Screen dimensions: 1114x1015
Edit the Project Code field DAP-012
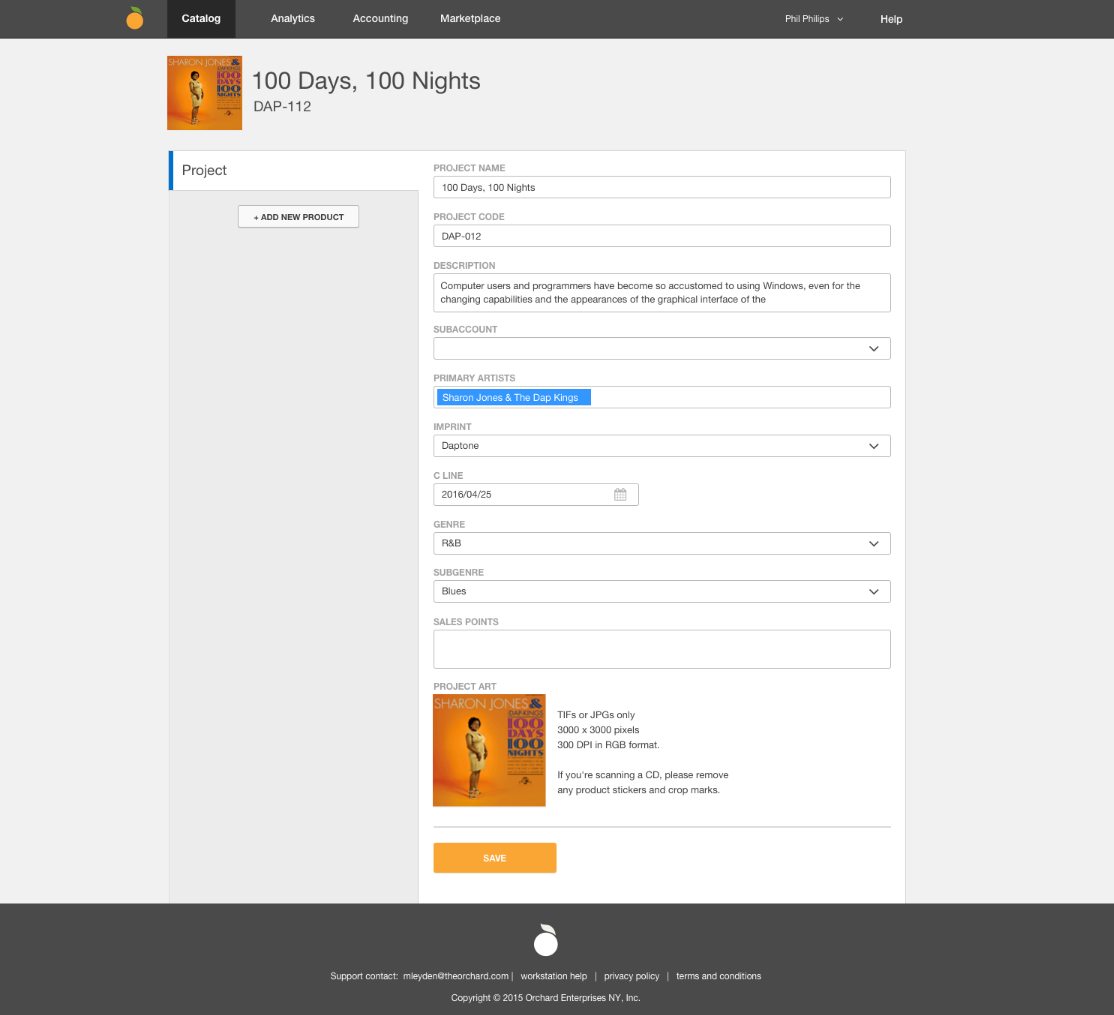tap(661, 236)
